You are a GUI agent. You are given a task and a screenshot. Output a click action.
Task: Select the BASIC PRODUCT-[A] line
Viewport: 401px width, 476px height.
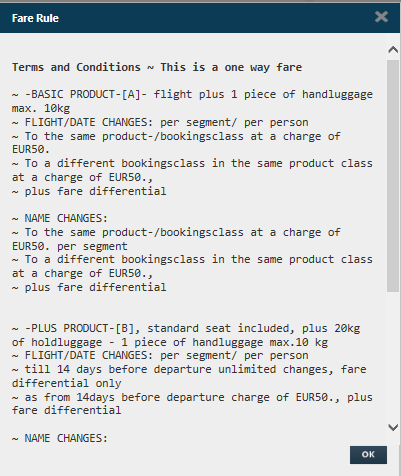pyautogui.click(x=192, y=94)
